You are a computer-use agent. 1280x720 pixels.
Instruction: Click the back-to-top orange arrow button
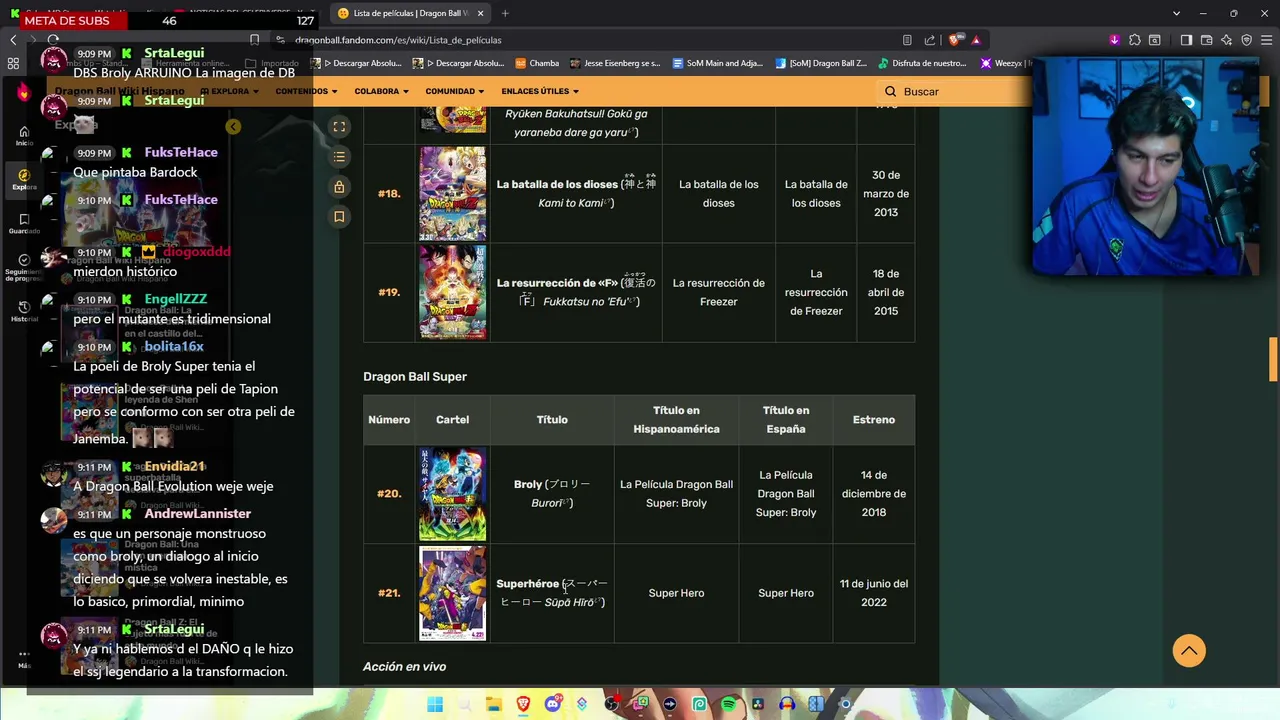(1189, 651)
